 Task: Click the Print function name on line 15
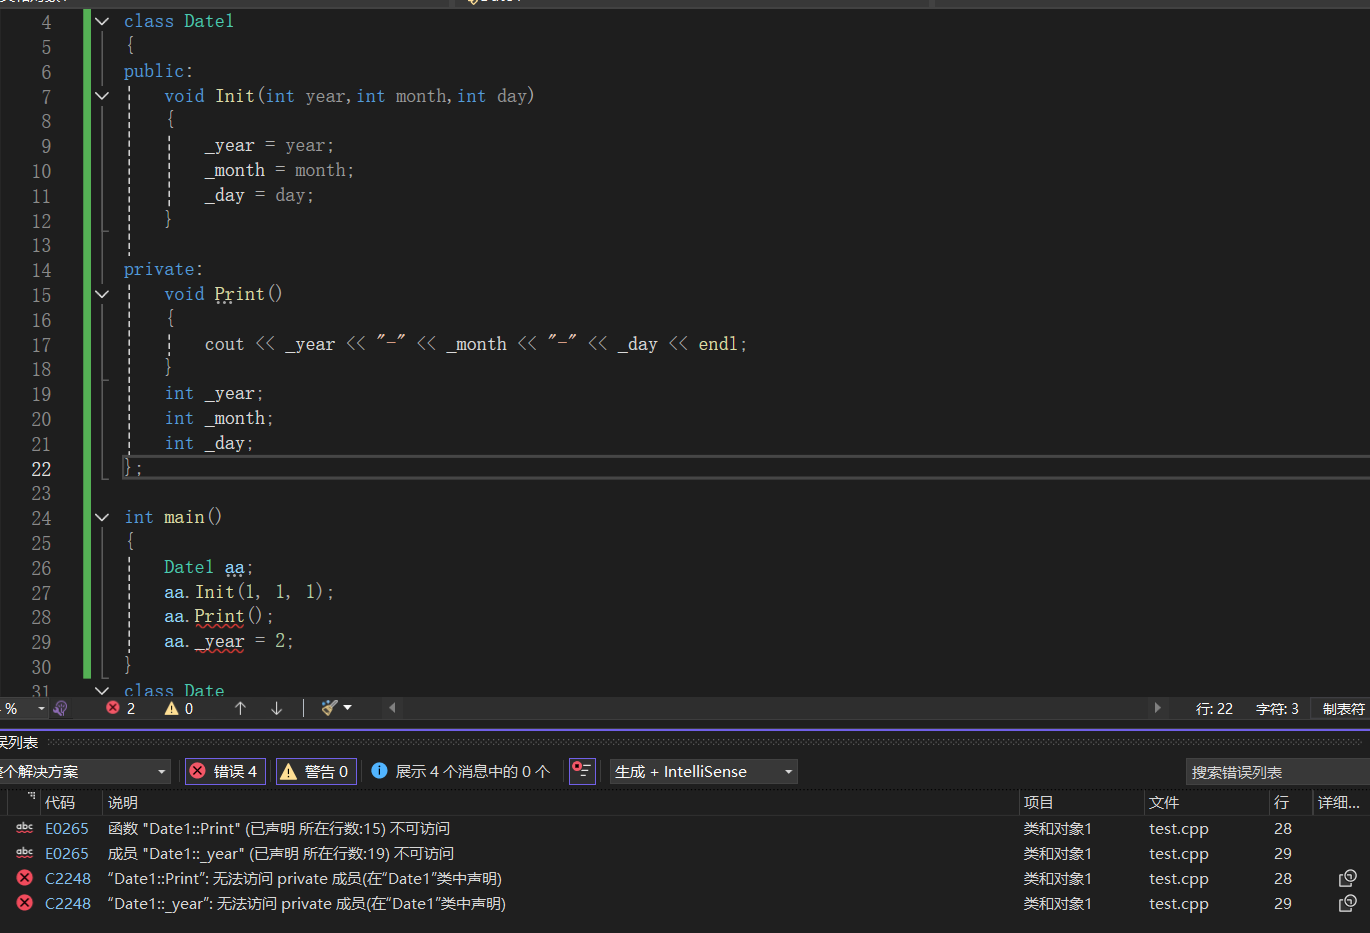point(239,294)
